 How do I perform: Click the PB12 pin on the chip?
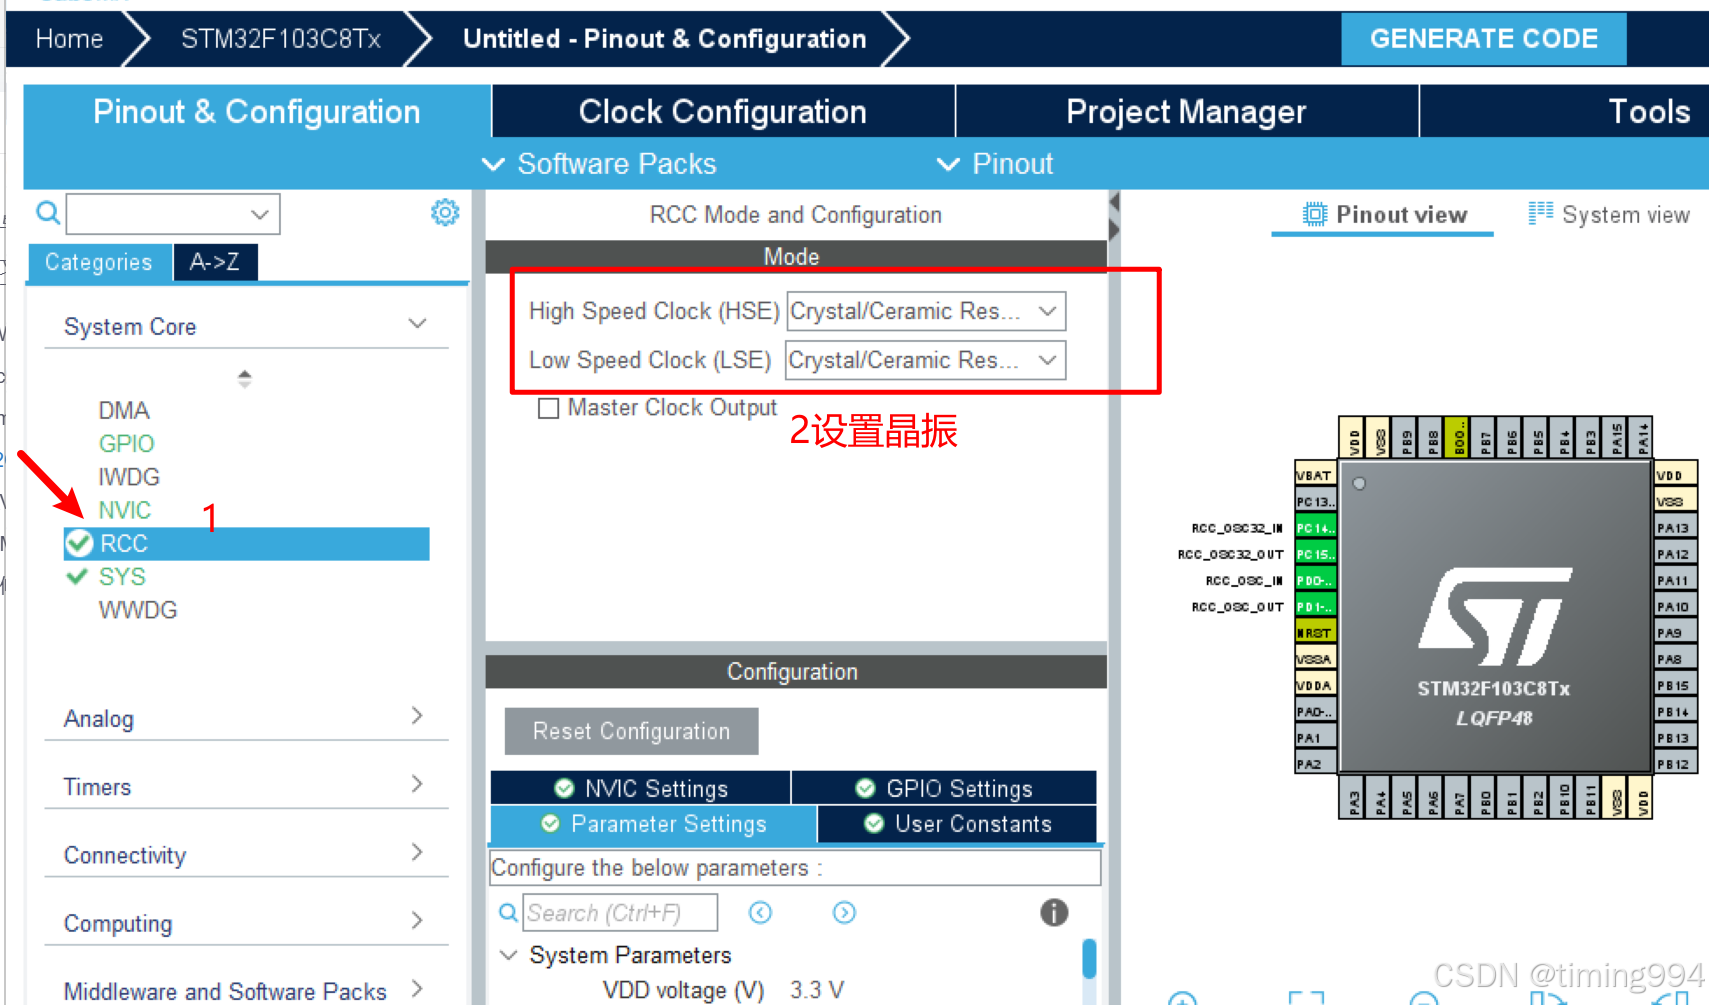(1676, 764)
